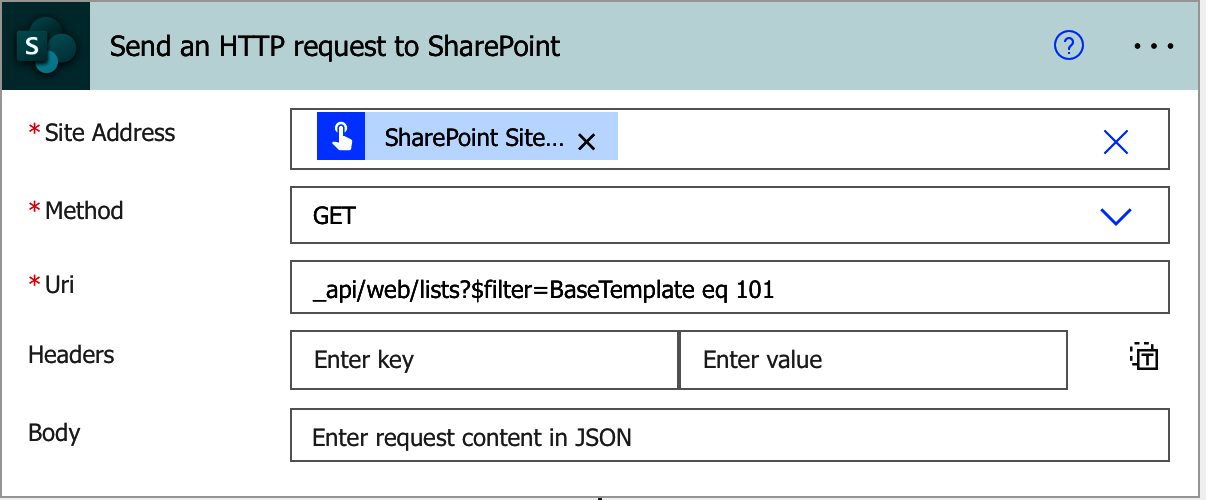
Task: Select the SharePoint Site dynamic token
Action: (x=467, y=137)
